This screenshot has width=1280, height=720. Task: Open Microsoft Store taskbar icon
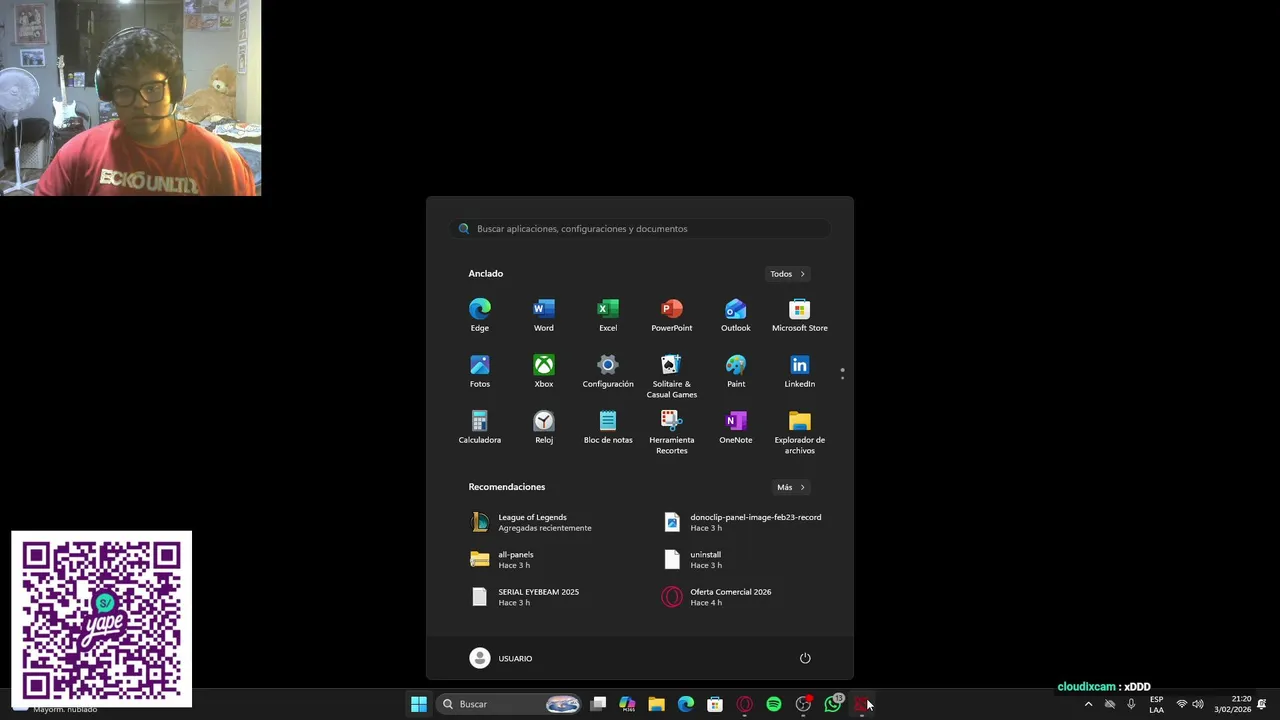tap(715, 704)
